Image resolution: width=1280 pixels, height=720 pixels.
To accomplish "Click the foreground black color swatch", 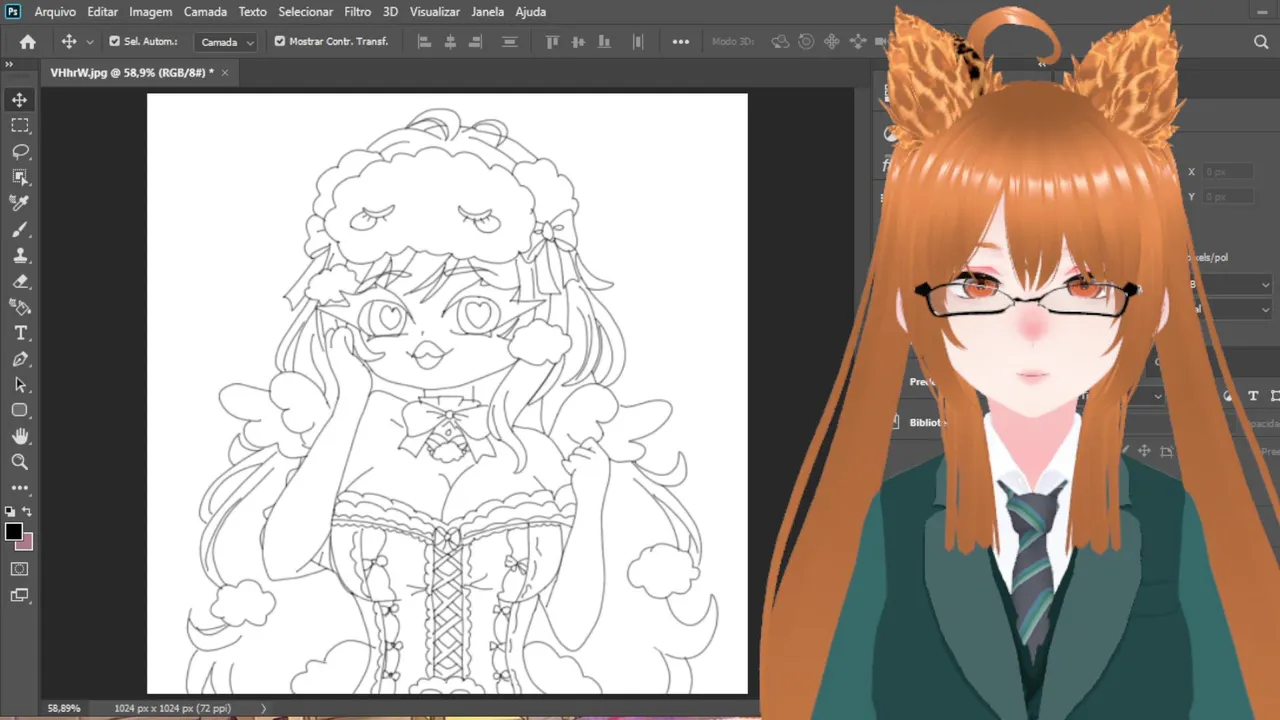I will (x=14, y=532).
